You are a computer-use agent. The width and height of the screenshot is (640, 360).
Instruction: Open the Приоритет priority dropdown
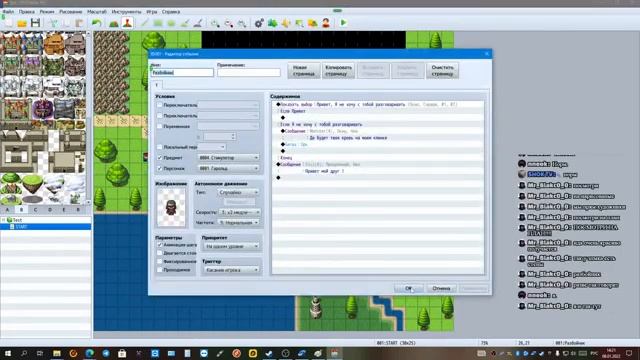click(231, 246)
